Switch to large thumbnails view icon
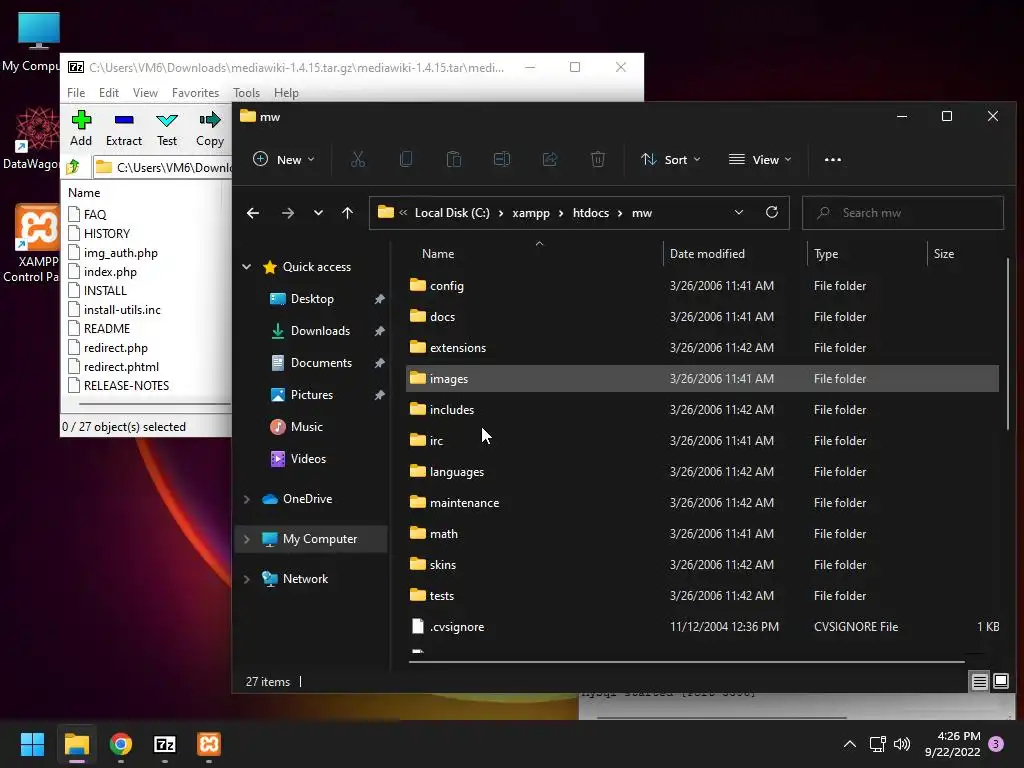 click(1000, 682)
